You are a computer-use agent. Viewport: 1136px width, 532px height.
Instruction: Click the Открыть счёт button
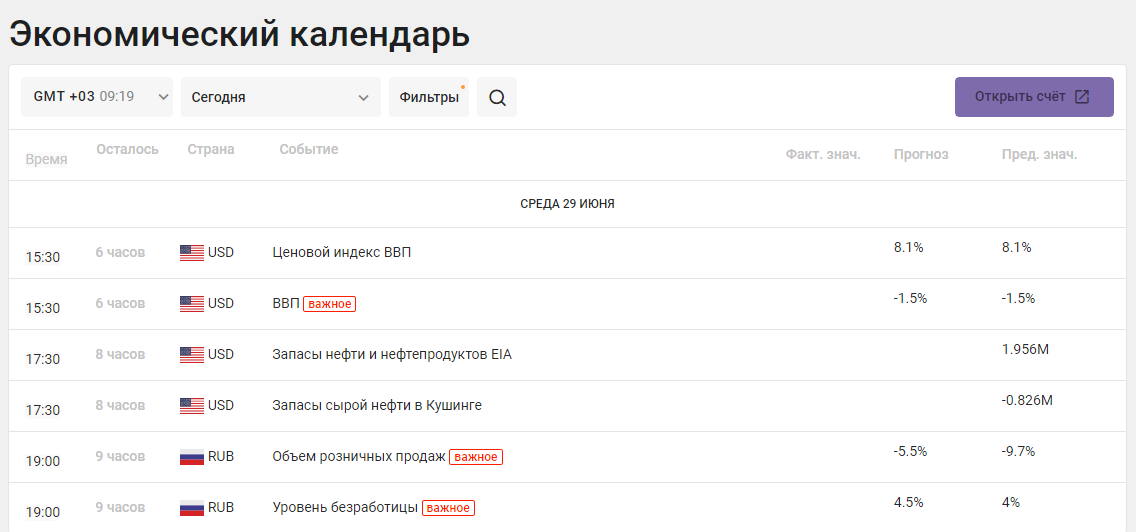click(1034, 97)
